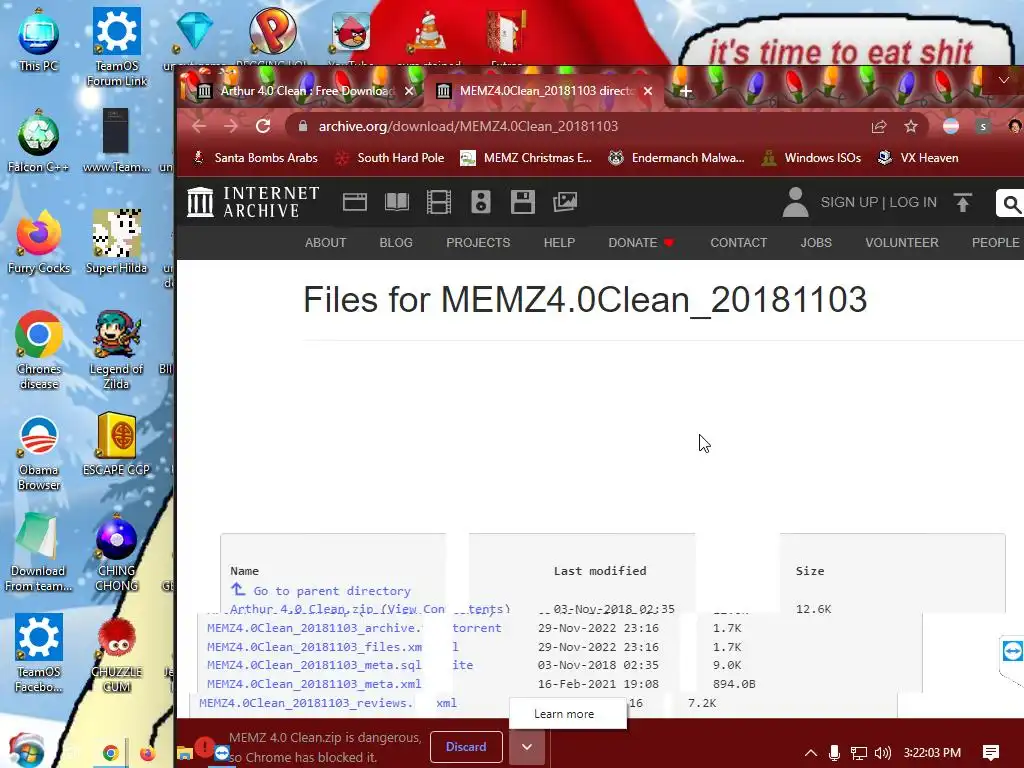Open the ABOUT menu item

[325, 242]
